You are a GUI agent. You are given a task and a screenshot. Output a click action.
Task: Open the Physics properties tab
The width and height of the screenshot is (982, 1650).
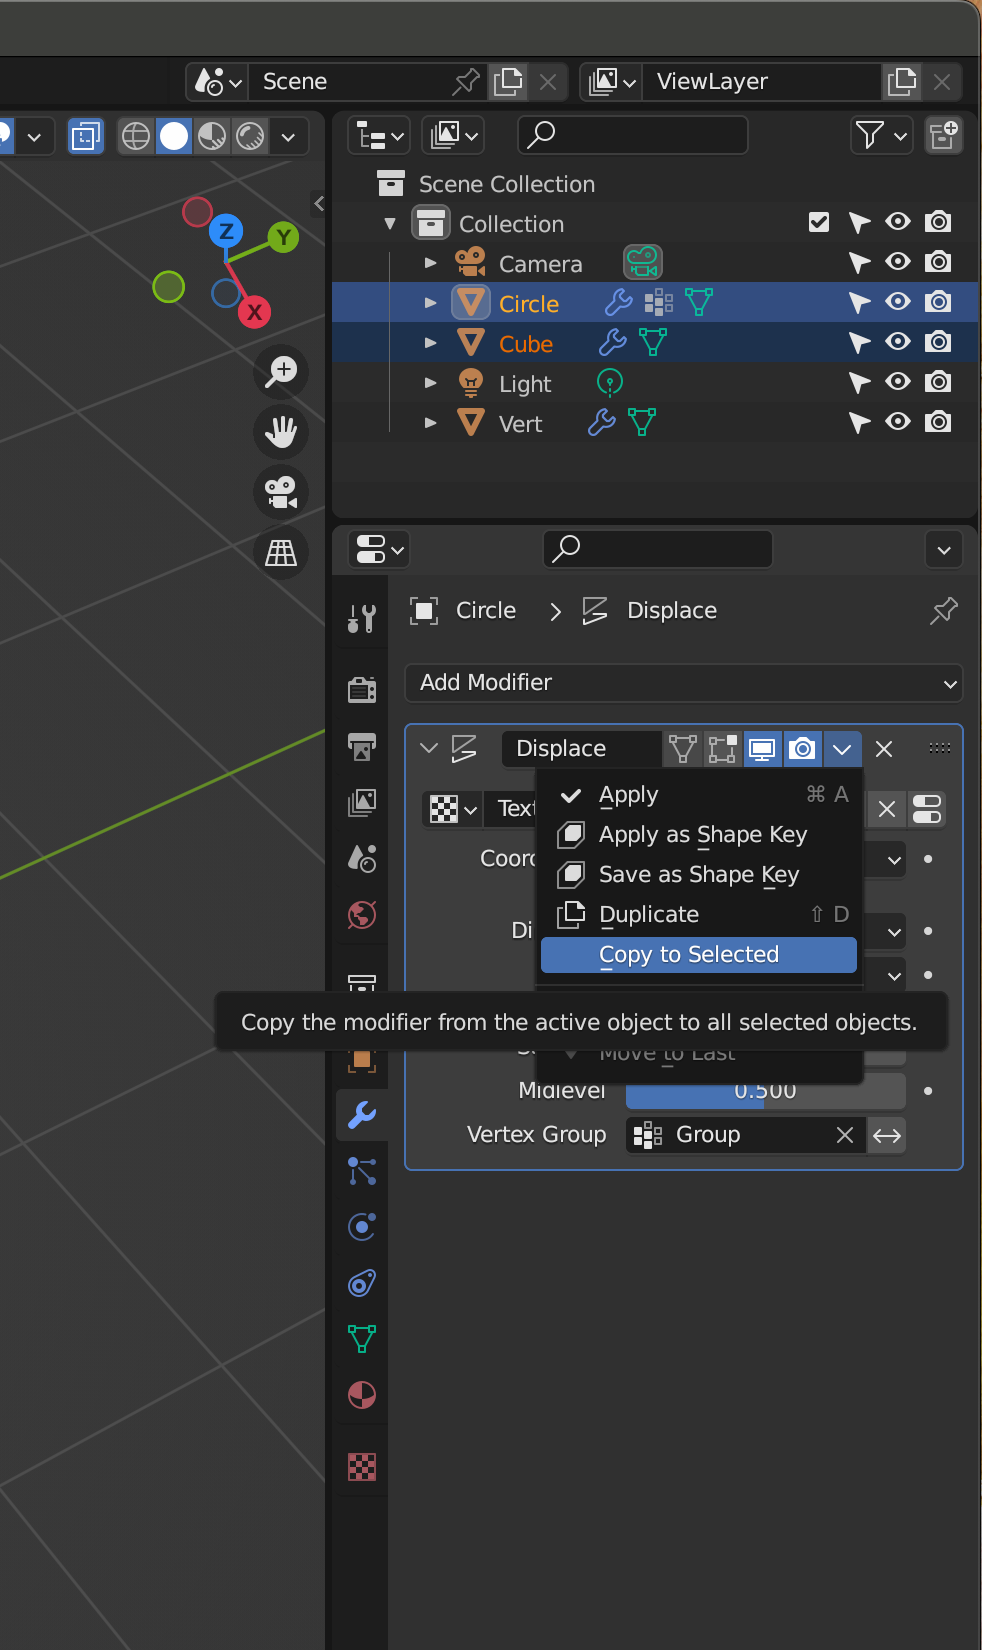pyautogui.click(x=362, y=1227)
